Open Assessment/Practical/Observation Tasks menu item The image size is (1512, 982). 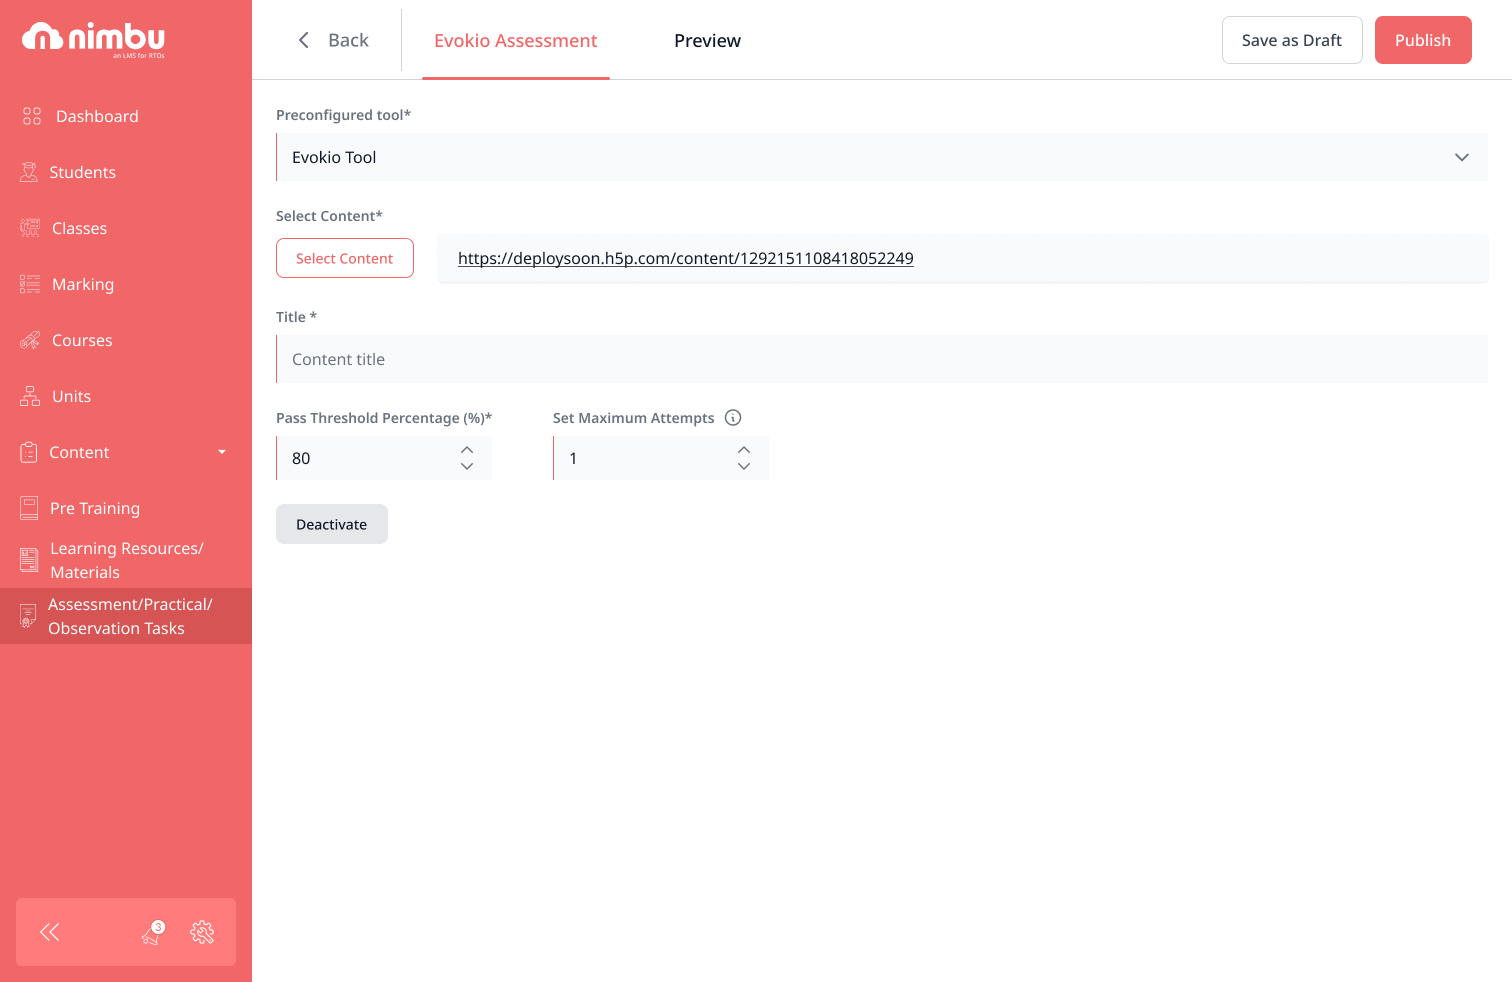coord(130,616)
